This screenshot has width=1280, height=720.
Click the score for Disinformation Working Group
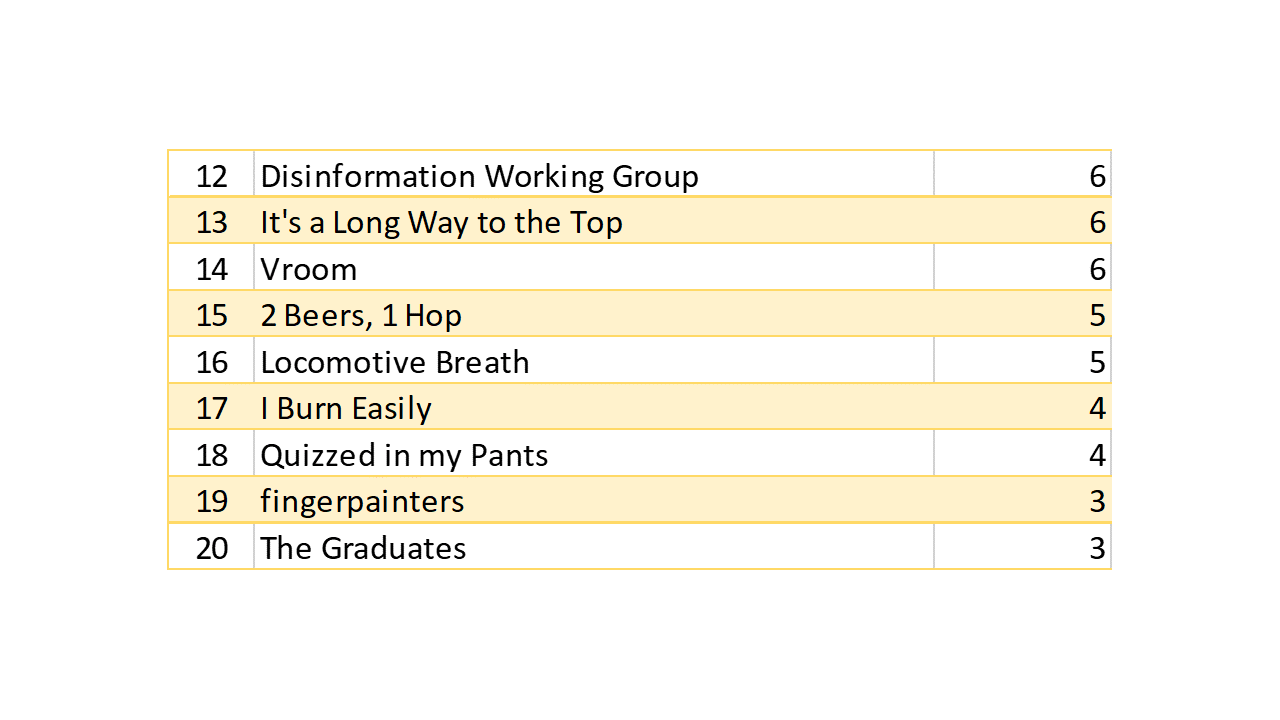[x=1097, y=176]
